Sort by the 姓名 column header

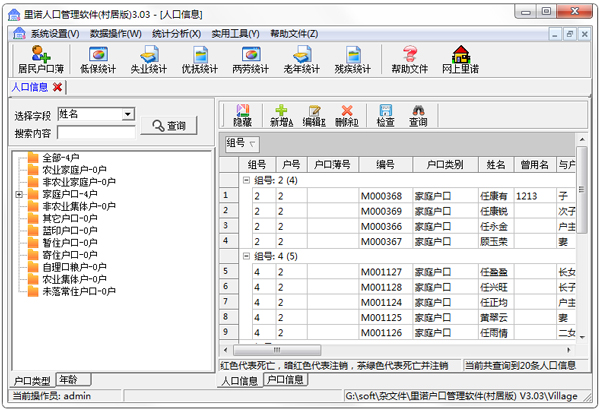click(496, 165)
